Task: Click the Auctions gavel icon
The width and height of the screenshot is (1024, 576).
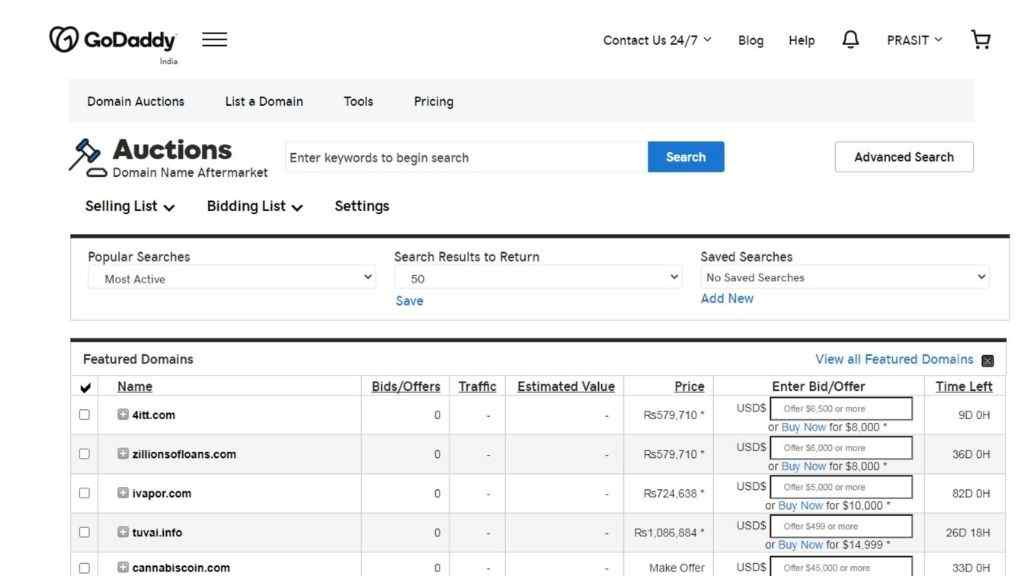Action: click(88, 157)
